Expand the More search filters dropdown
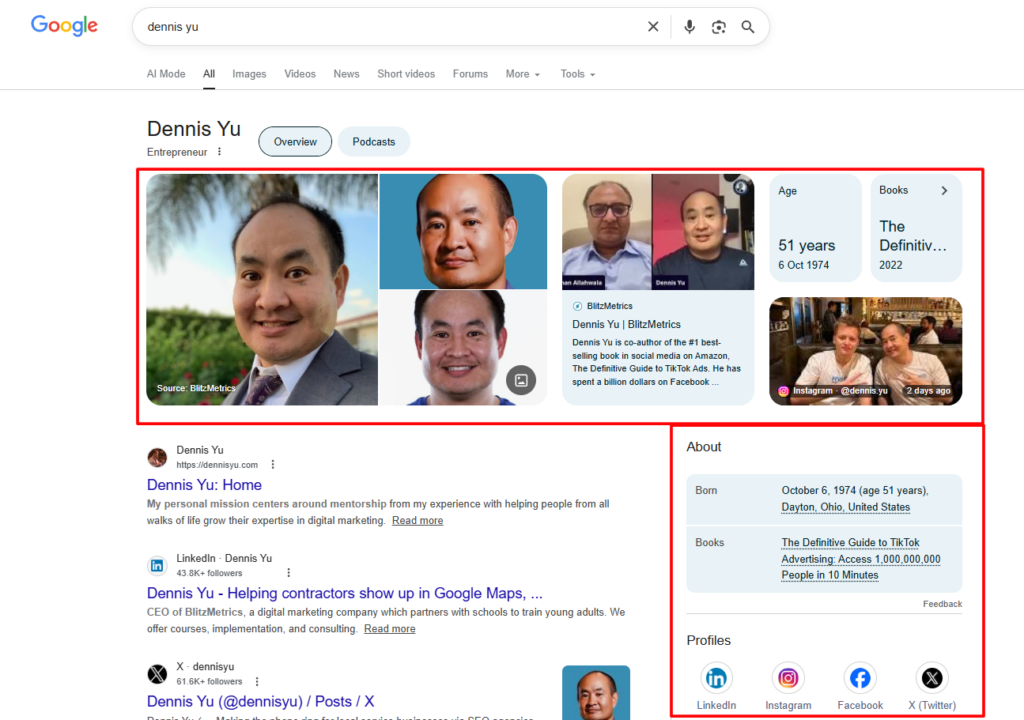 (x=522, y=74)
